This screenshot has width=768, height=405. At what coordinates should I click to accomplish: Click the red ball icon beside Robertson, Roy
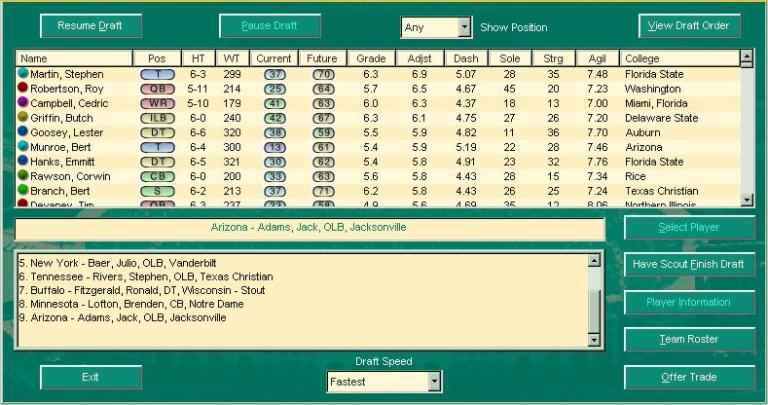(23, 88)
